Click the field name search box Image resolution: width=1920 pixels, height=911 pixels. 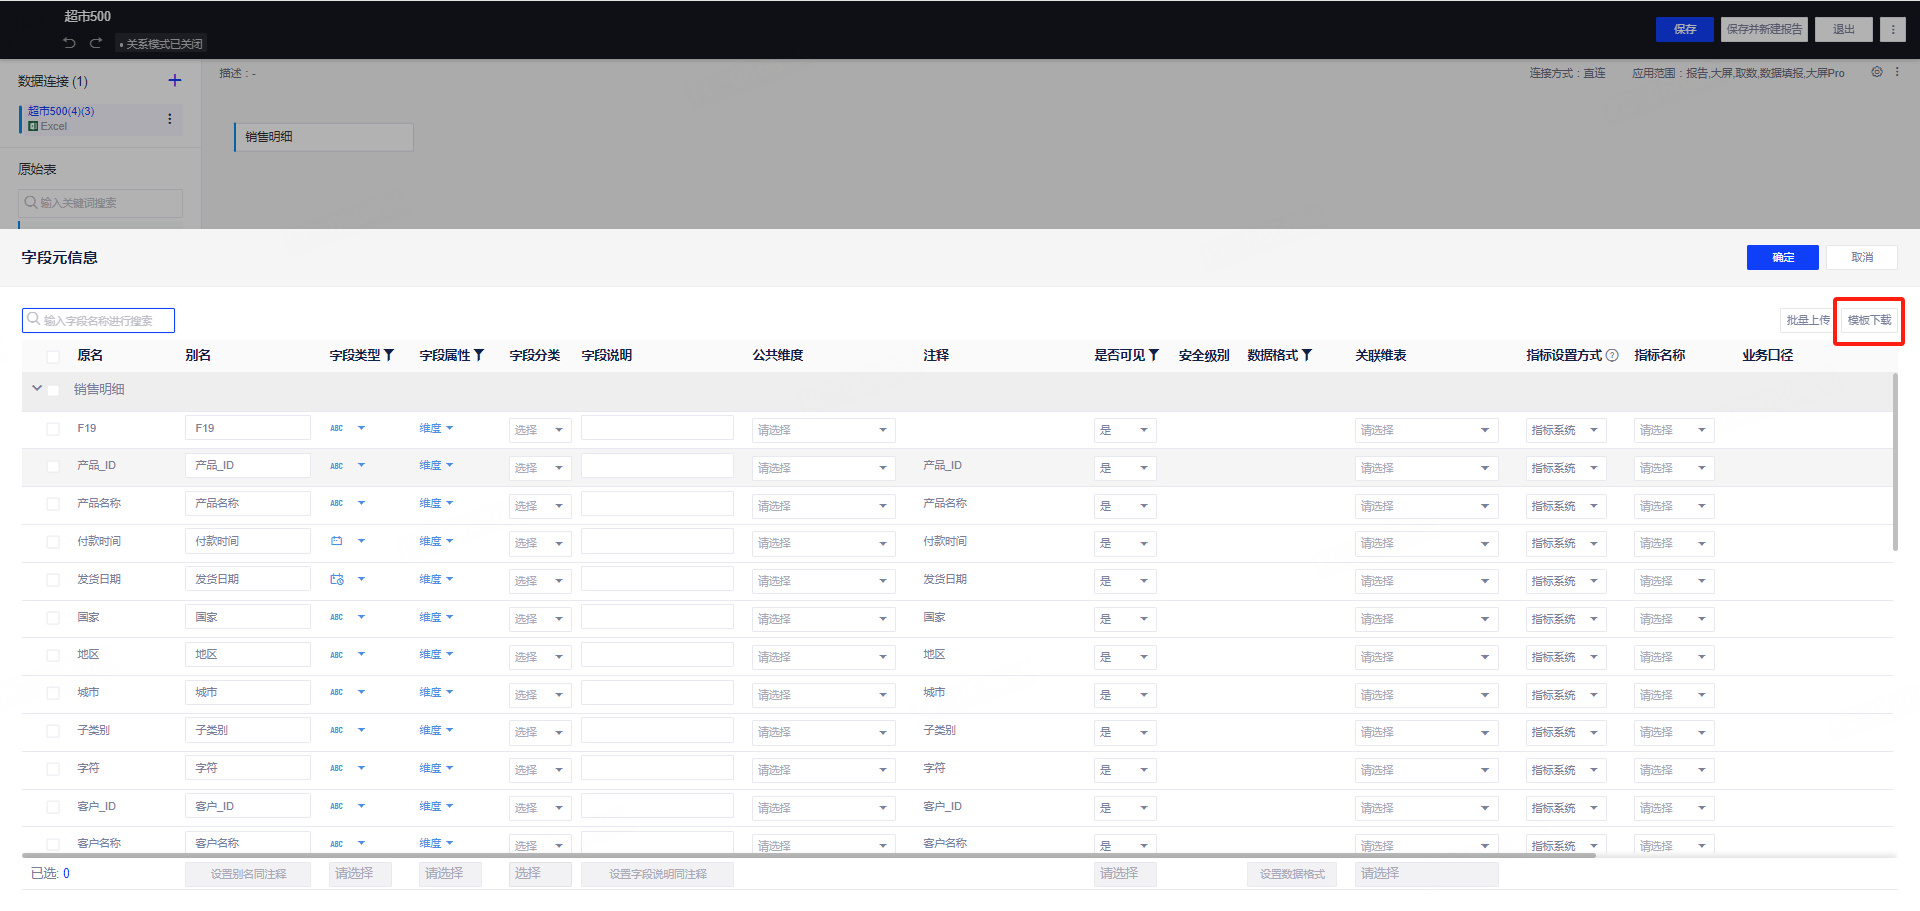pos(99,320)
